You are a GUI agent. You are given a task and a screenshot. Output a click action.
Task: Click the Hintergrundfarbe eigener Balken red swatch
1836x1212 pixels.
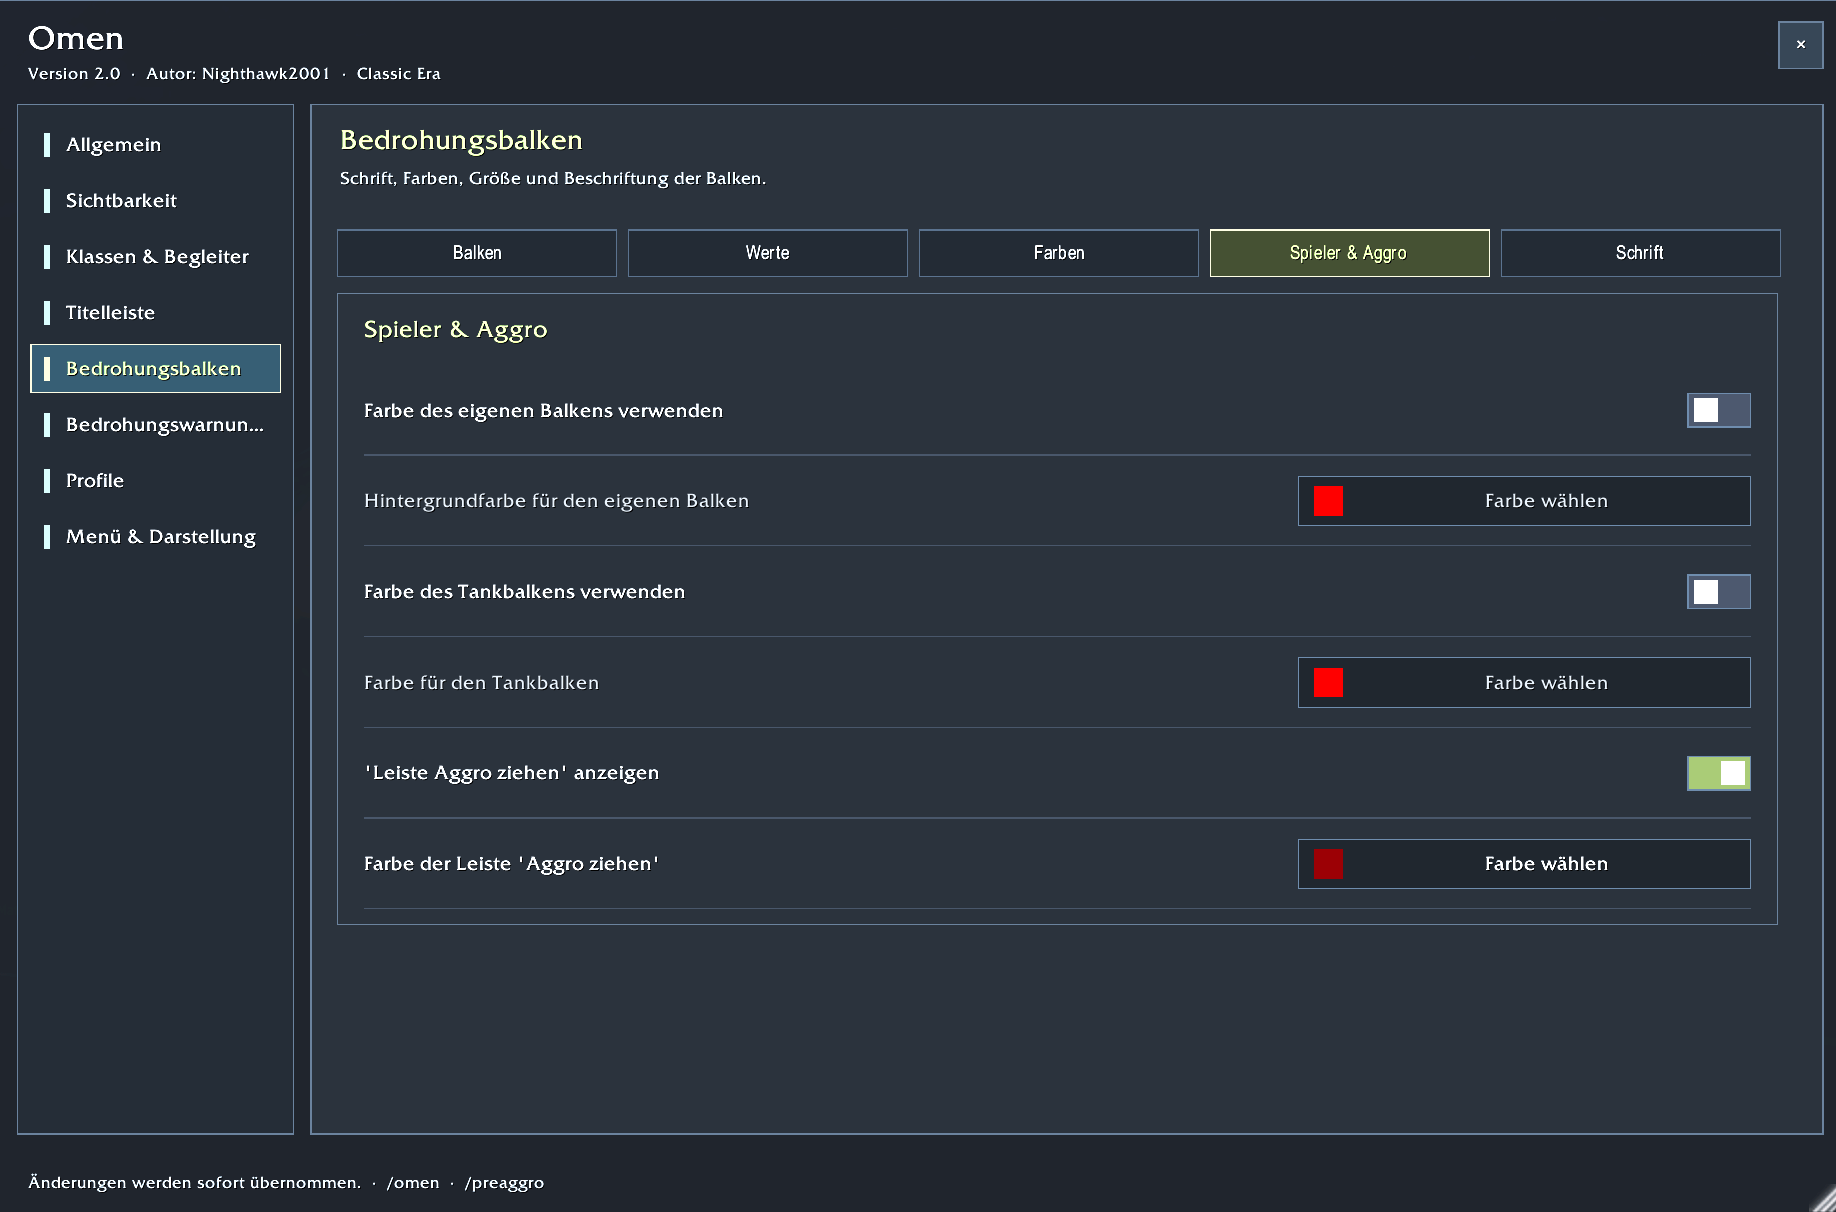pos(1328,501)
